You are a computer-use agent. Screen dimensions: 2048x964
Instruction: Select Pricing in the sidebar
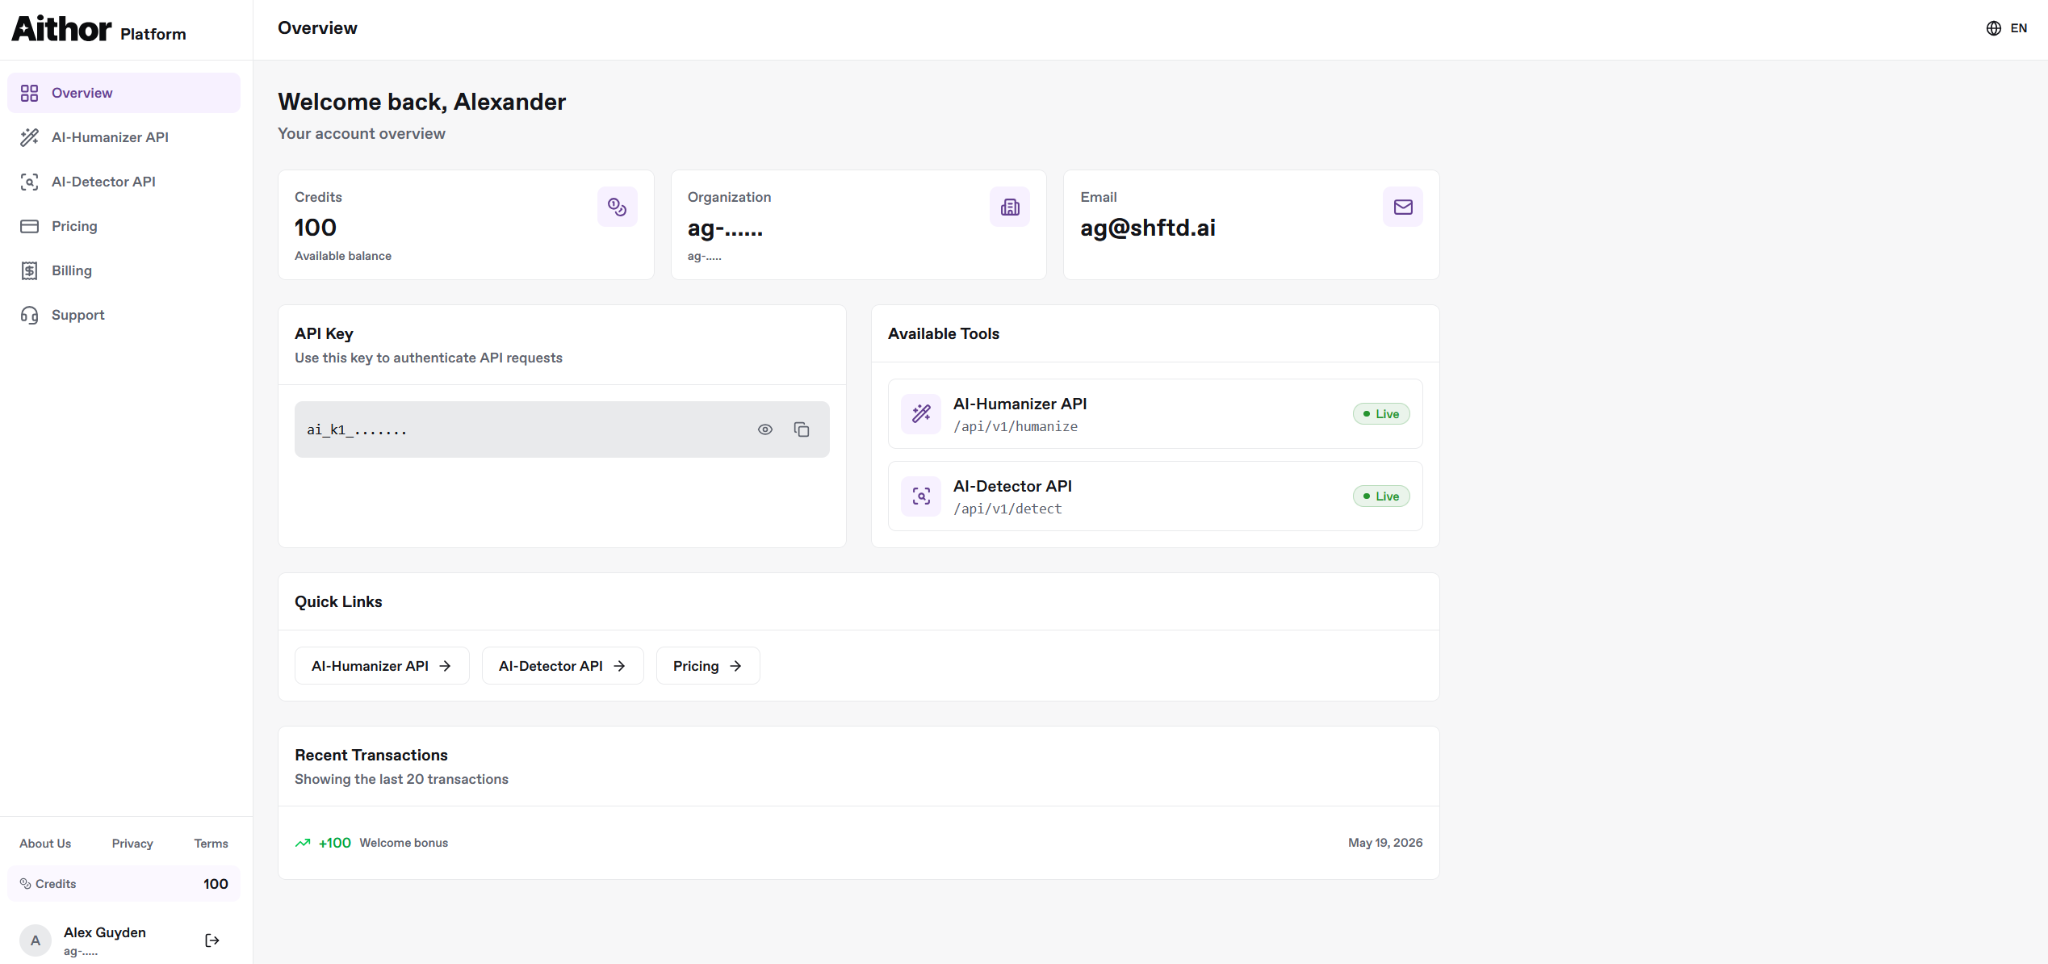click(x=124, y=226)
